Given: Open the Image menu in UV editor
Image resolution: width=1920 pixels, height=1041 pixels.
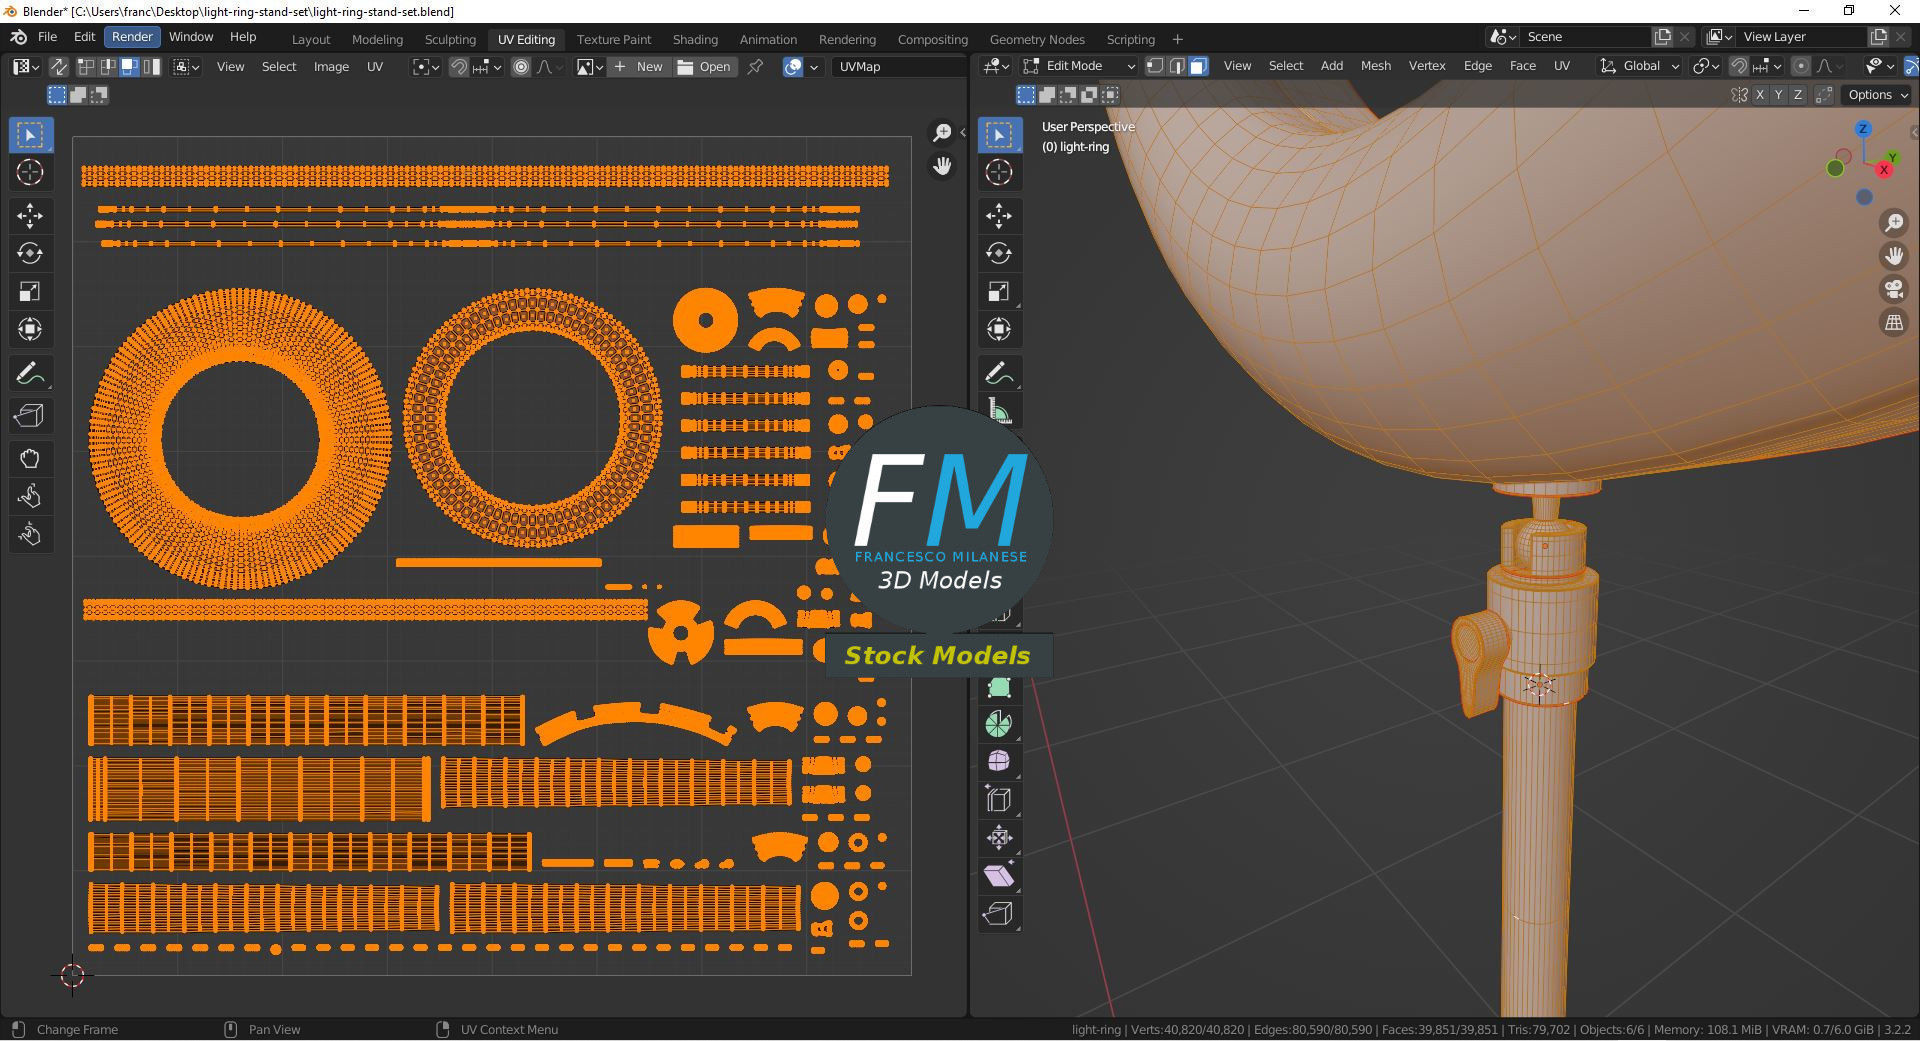Looking at the screenshot, I should [331, 67].
